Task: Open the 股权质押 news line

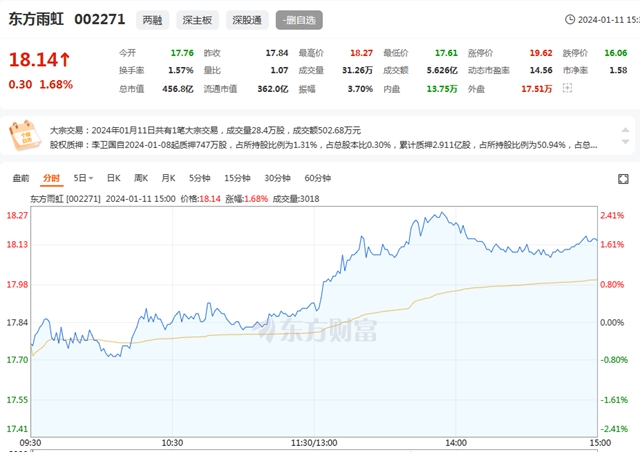Action: [324, 145]
